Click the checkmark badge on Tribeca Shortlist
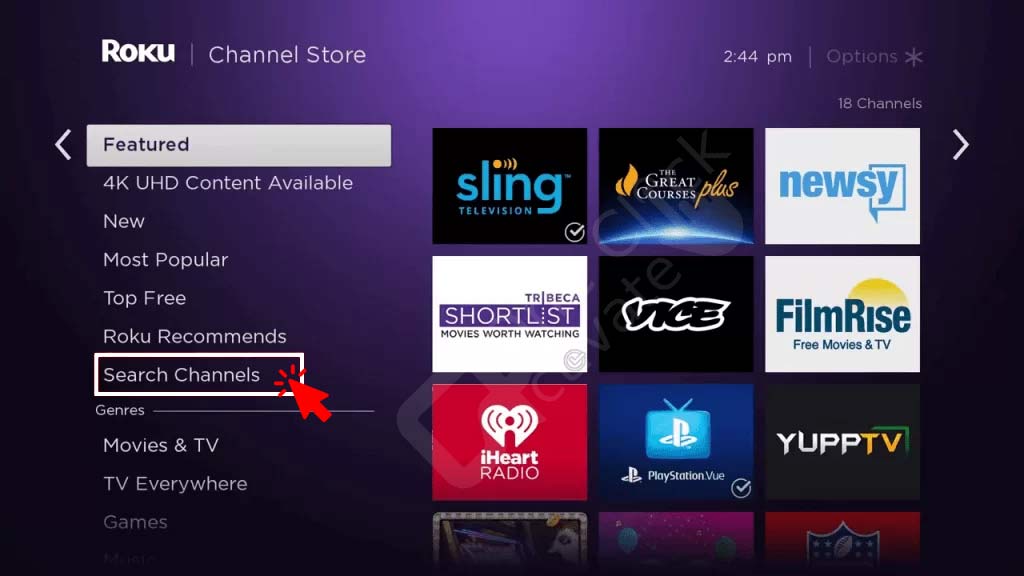This screenshot has width=1024, height=576. [x=575, y=360]
